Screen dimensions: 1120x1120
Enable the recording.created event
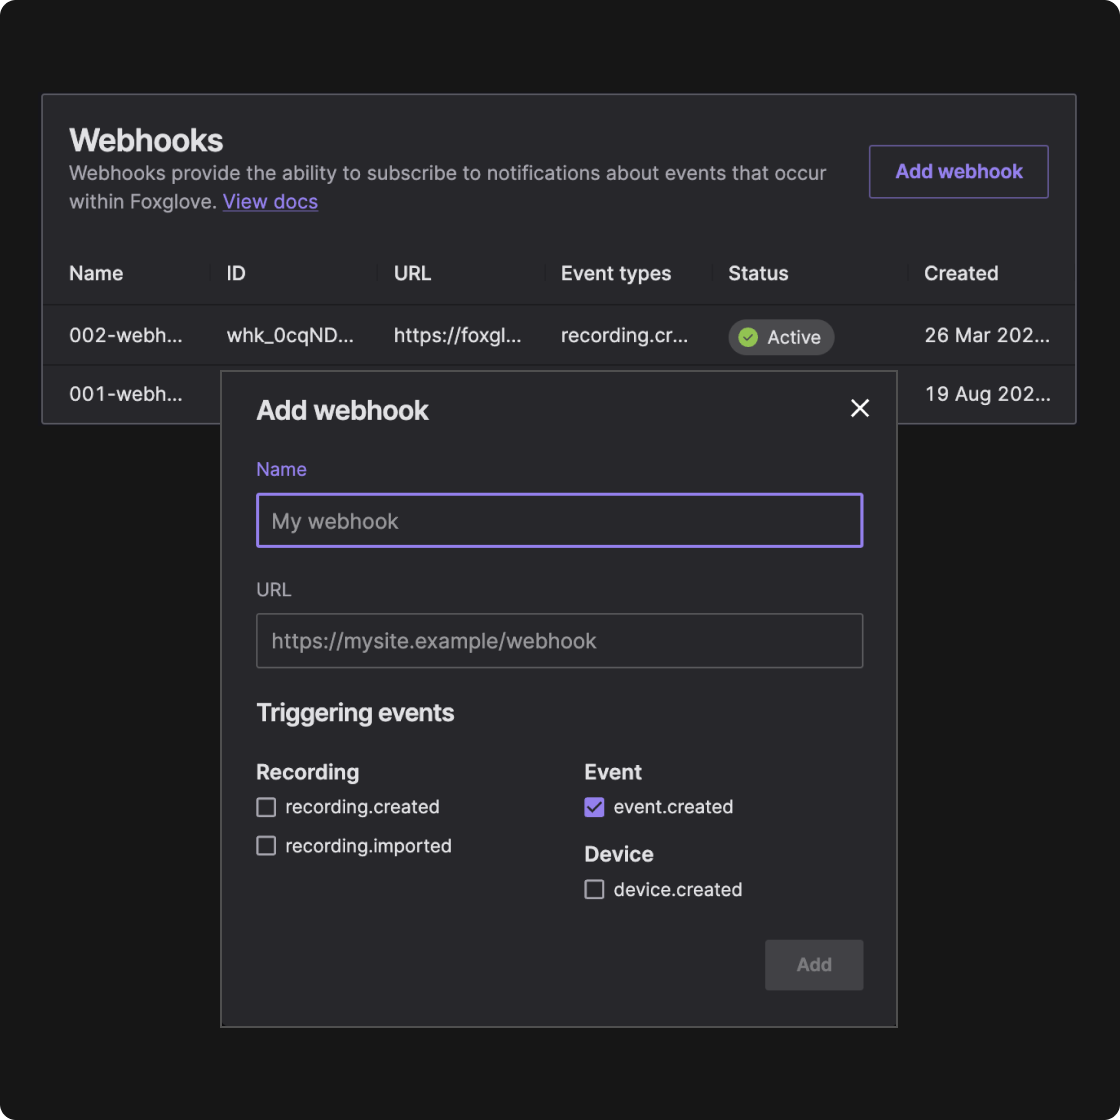(x=266, y=806)
